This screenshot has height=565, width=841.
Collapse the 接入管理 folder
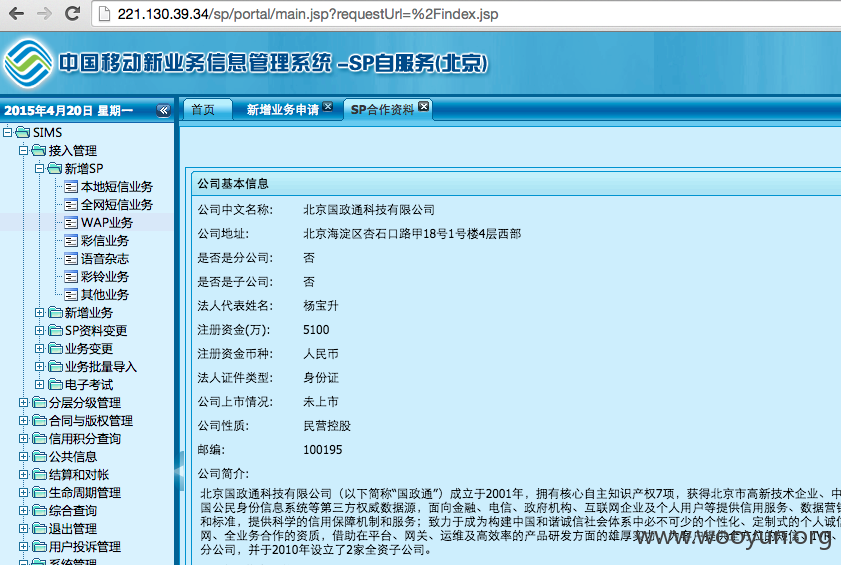[23, 150]
